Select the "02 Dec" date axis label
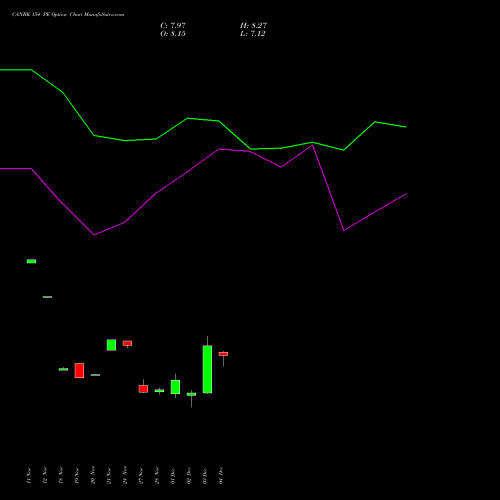Screen dimensions: 500x500 click(x=189, y=475)
